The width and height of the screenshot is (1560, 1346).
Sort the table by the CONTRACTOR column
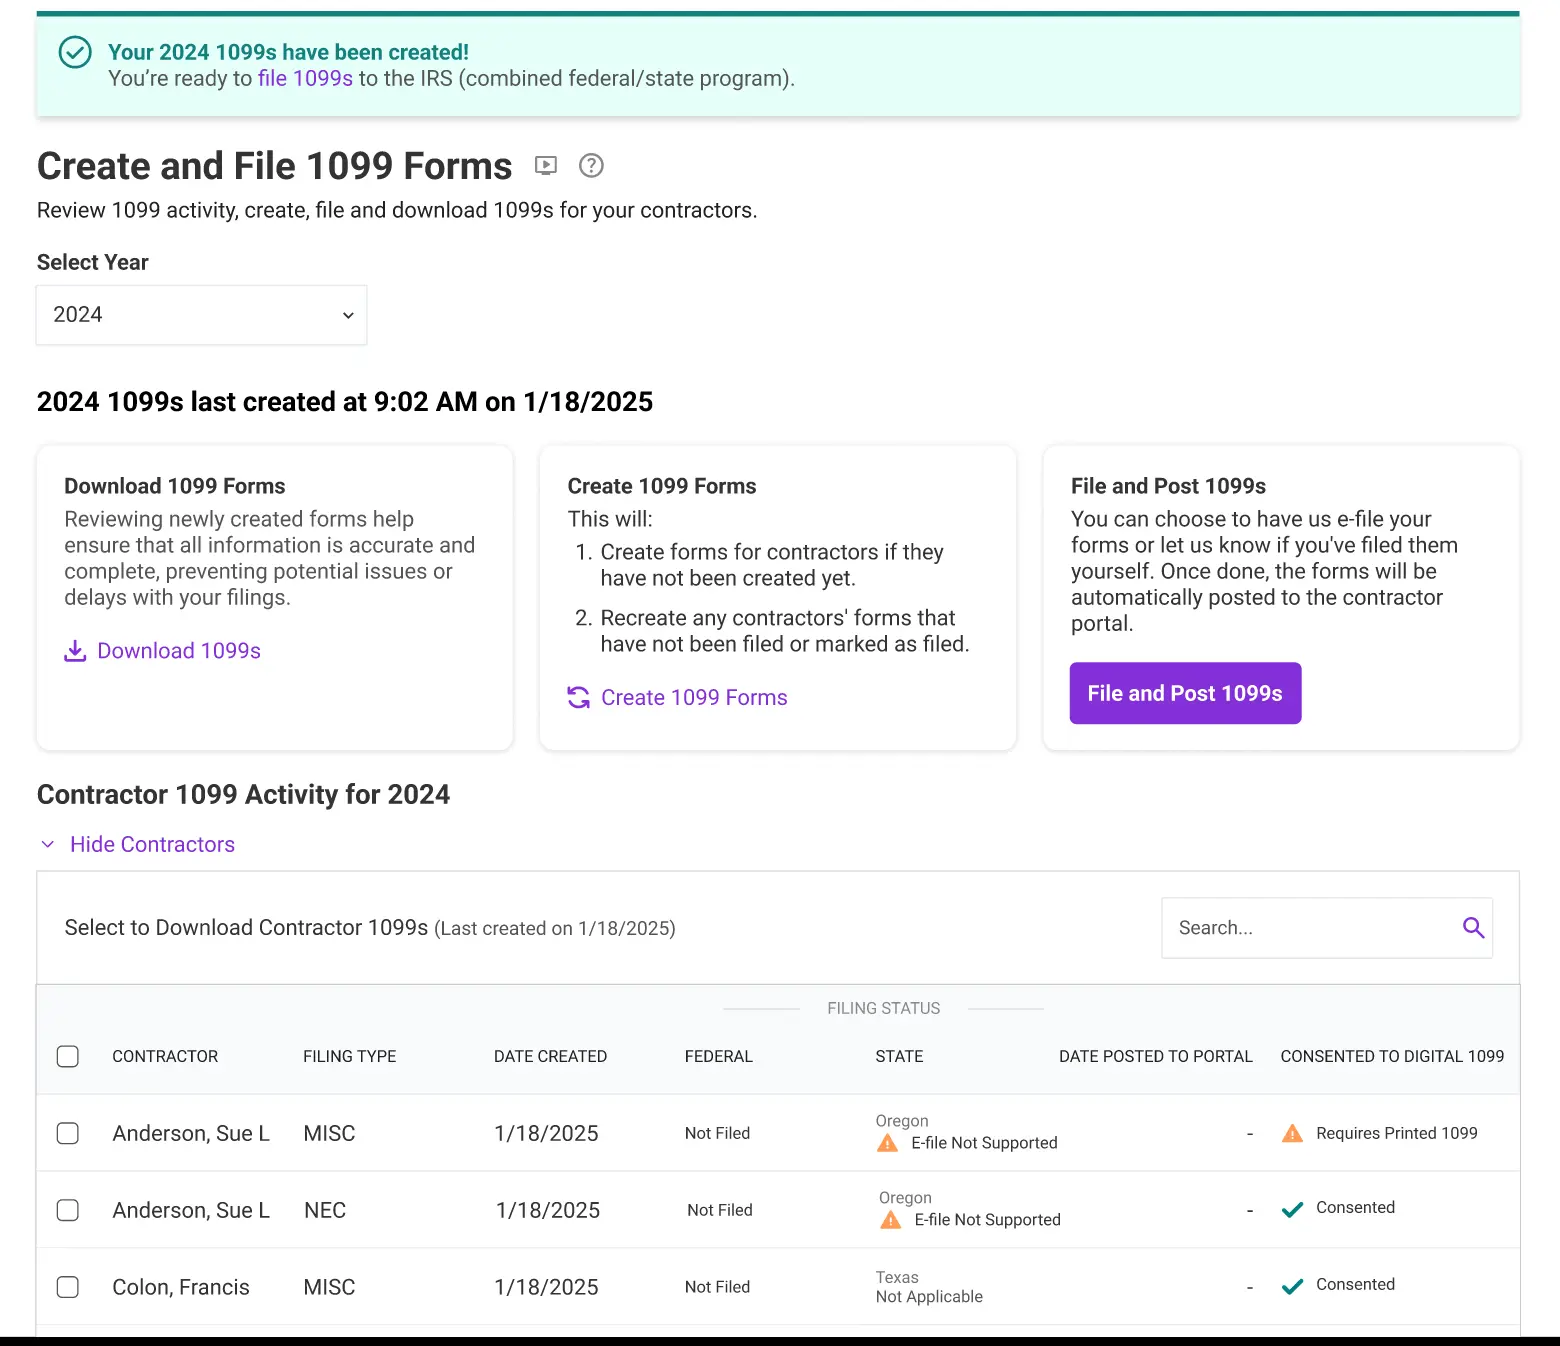[165, 1056]
